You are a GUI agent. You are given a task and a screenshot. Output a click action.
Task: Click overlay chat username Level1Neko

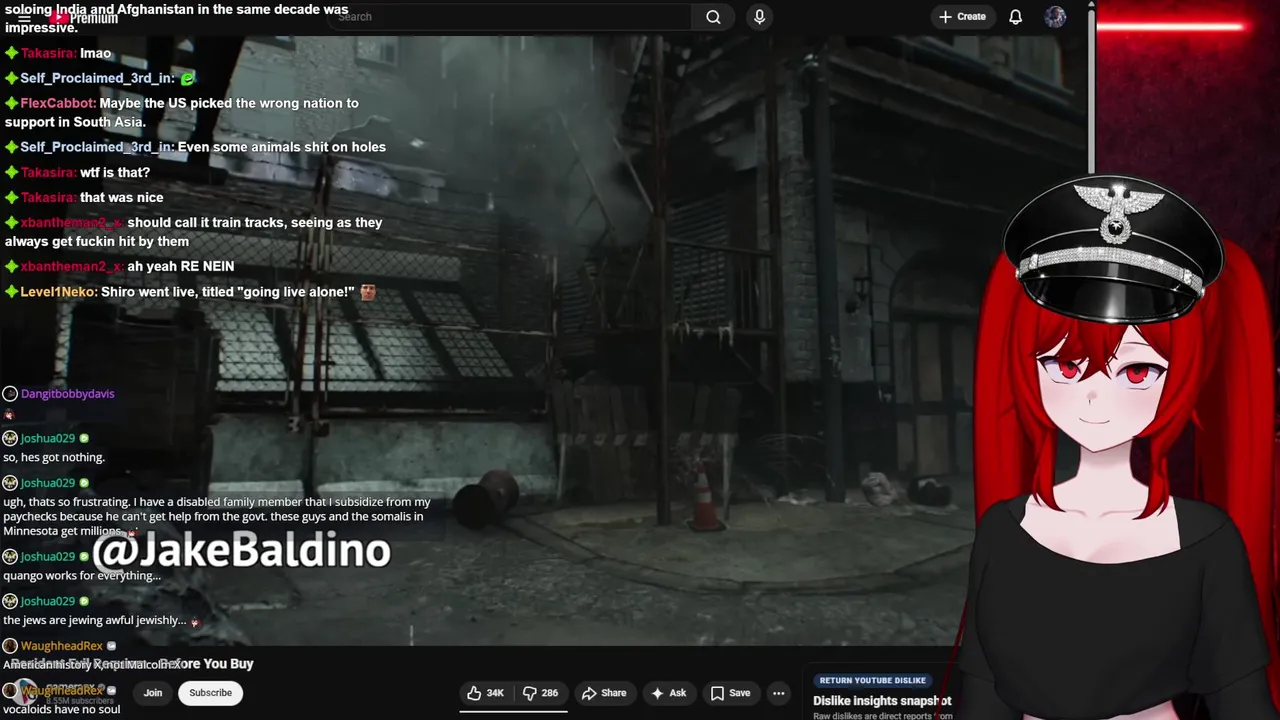[x=59, y=292]
